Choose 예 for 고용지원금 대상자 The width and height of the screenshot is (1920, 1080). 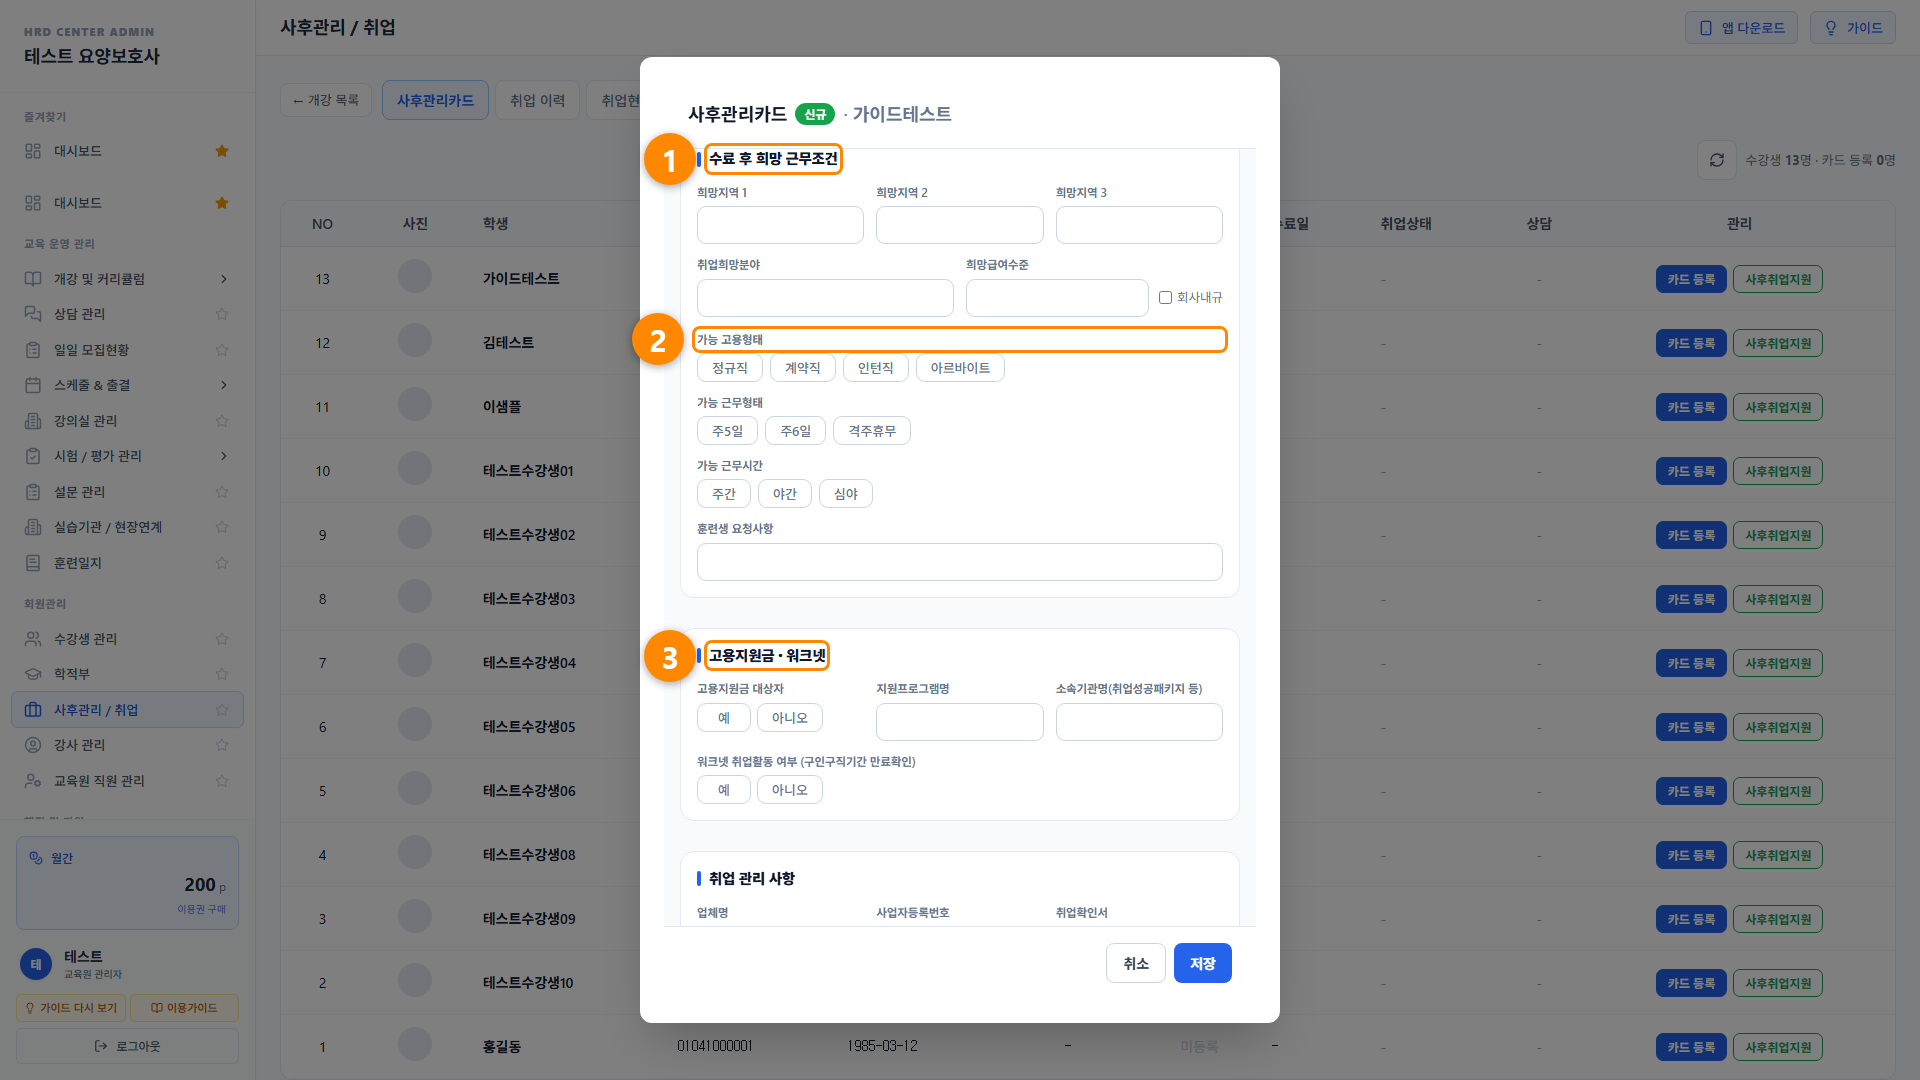(x=724, y=718)
